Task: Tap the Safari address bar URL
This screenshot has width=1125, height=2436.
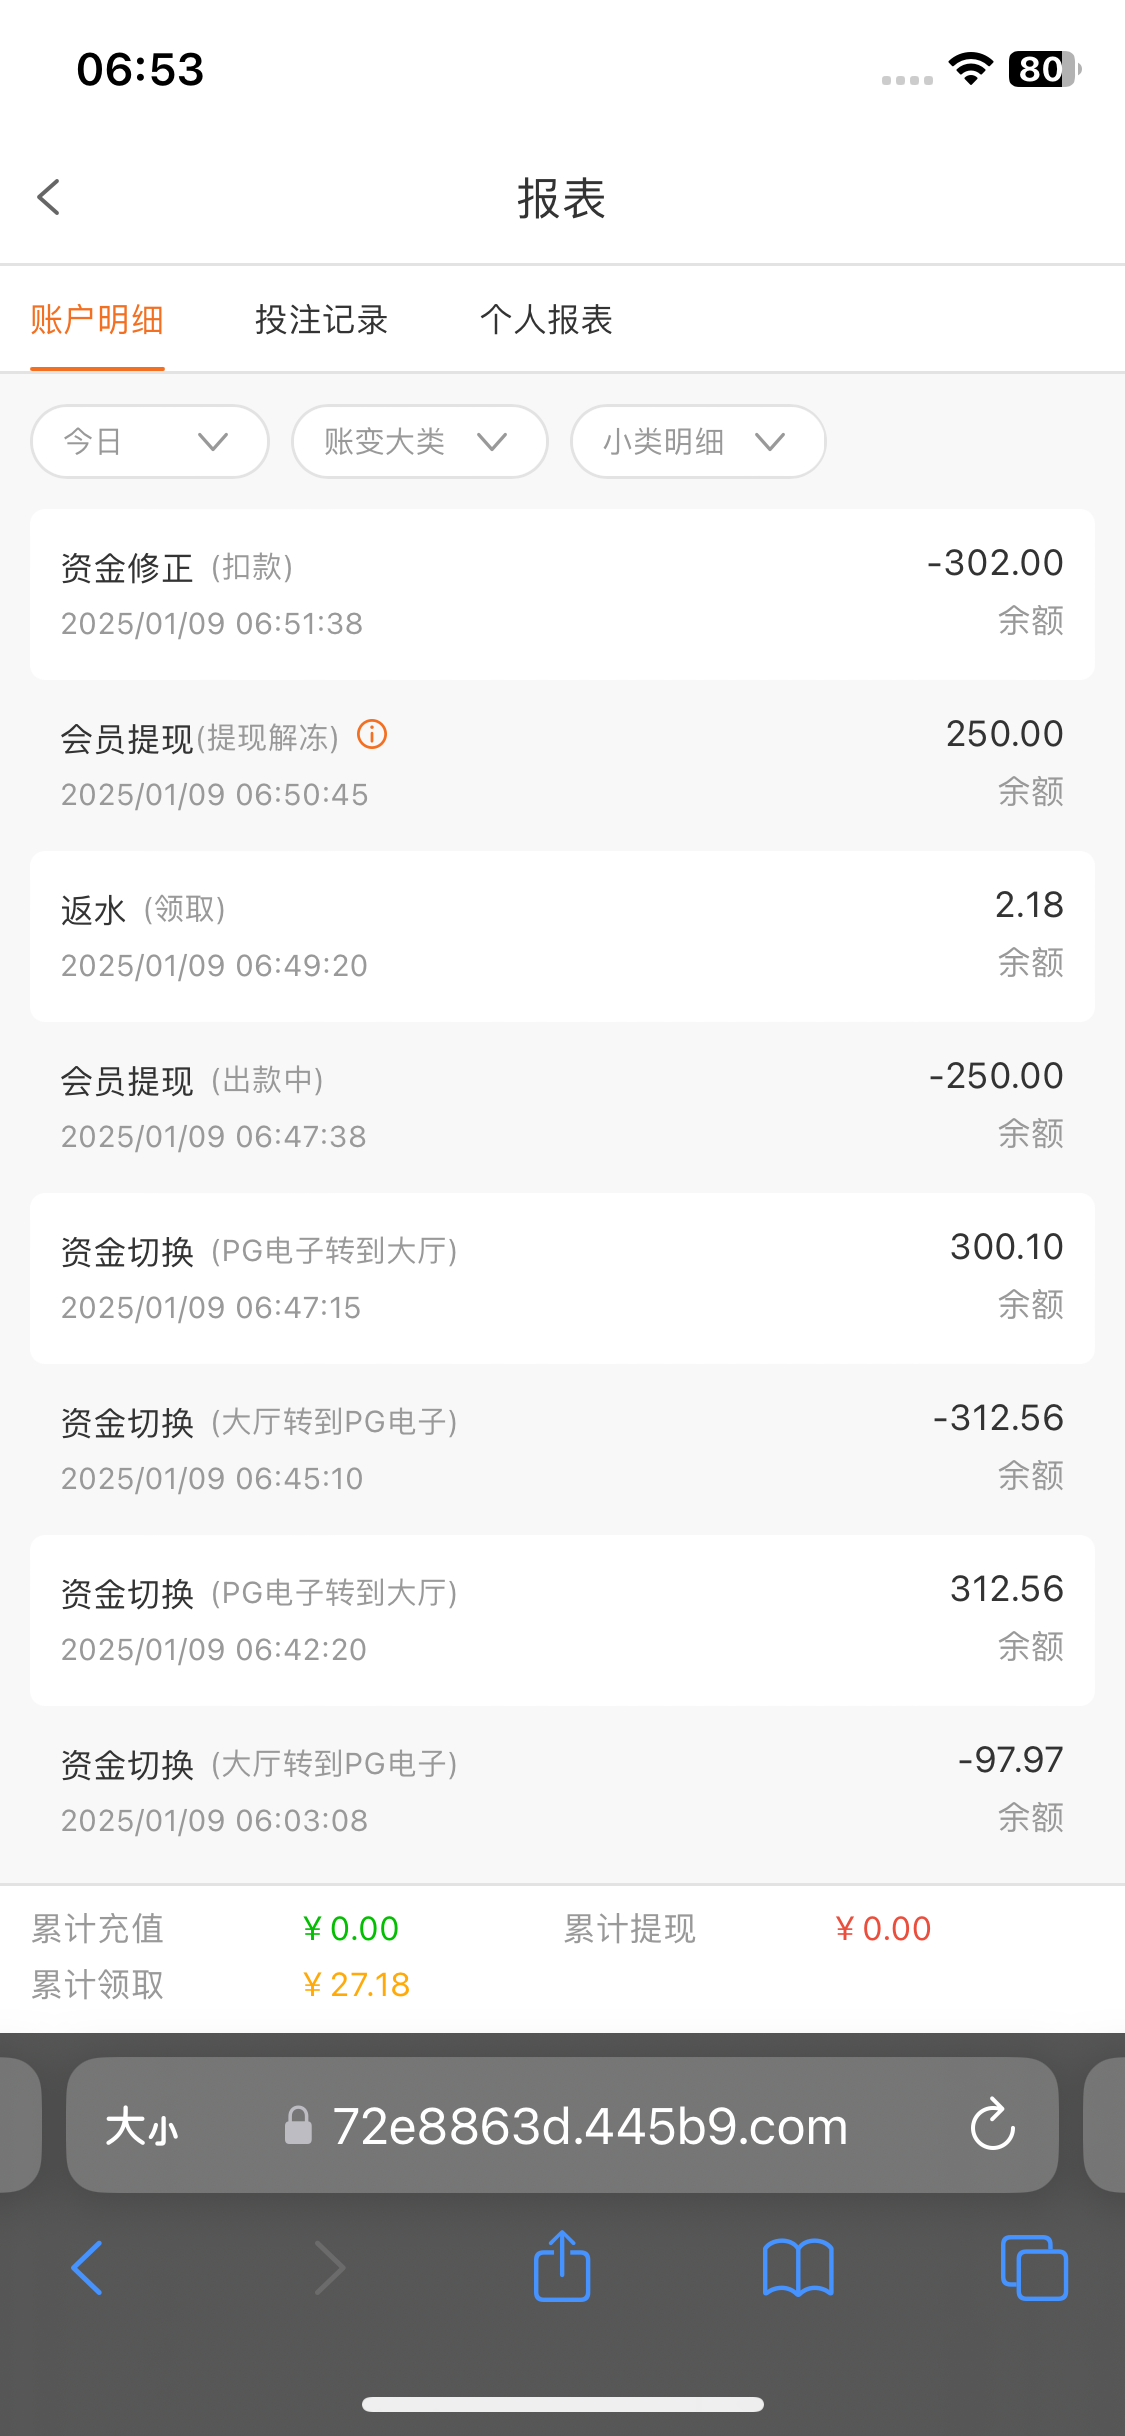Action: [x=590, y=2126]
